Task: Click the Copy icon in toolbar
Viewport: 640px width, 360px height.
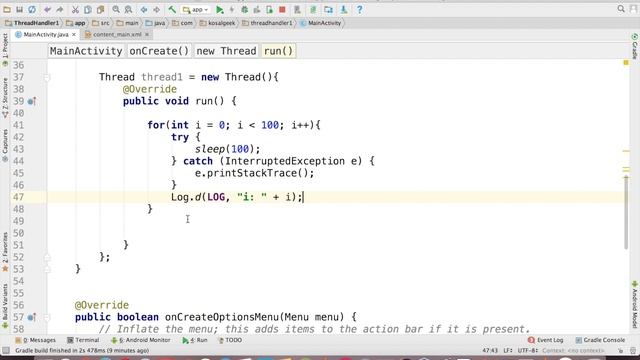Action: tap(88, 9)
